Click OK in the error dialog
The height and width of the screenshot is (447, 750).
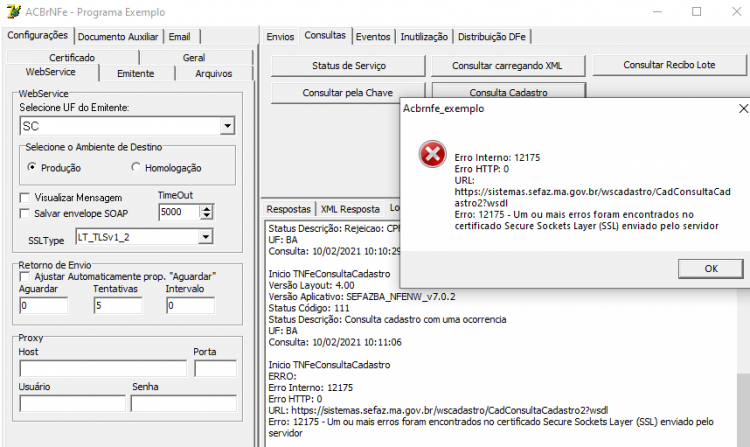coord(711,269)
